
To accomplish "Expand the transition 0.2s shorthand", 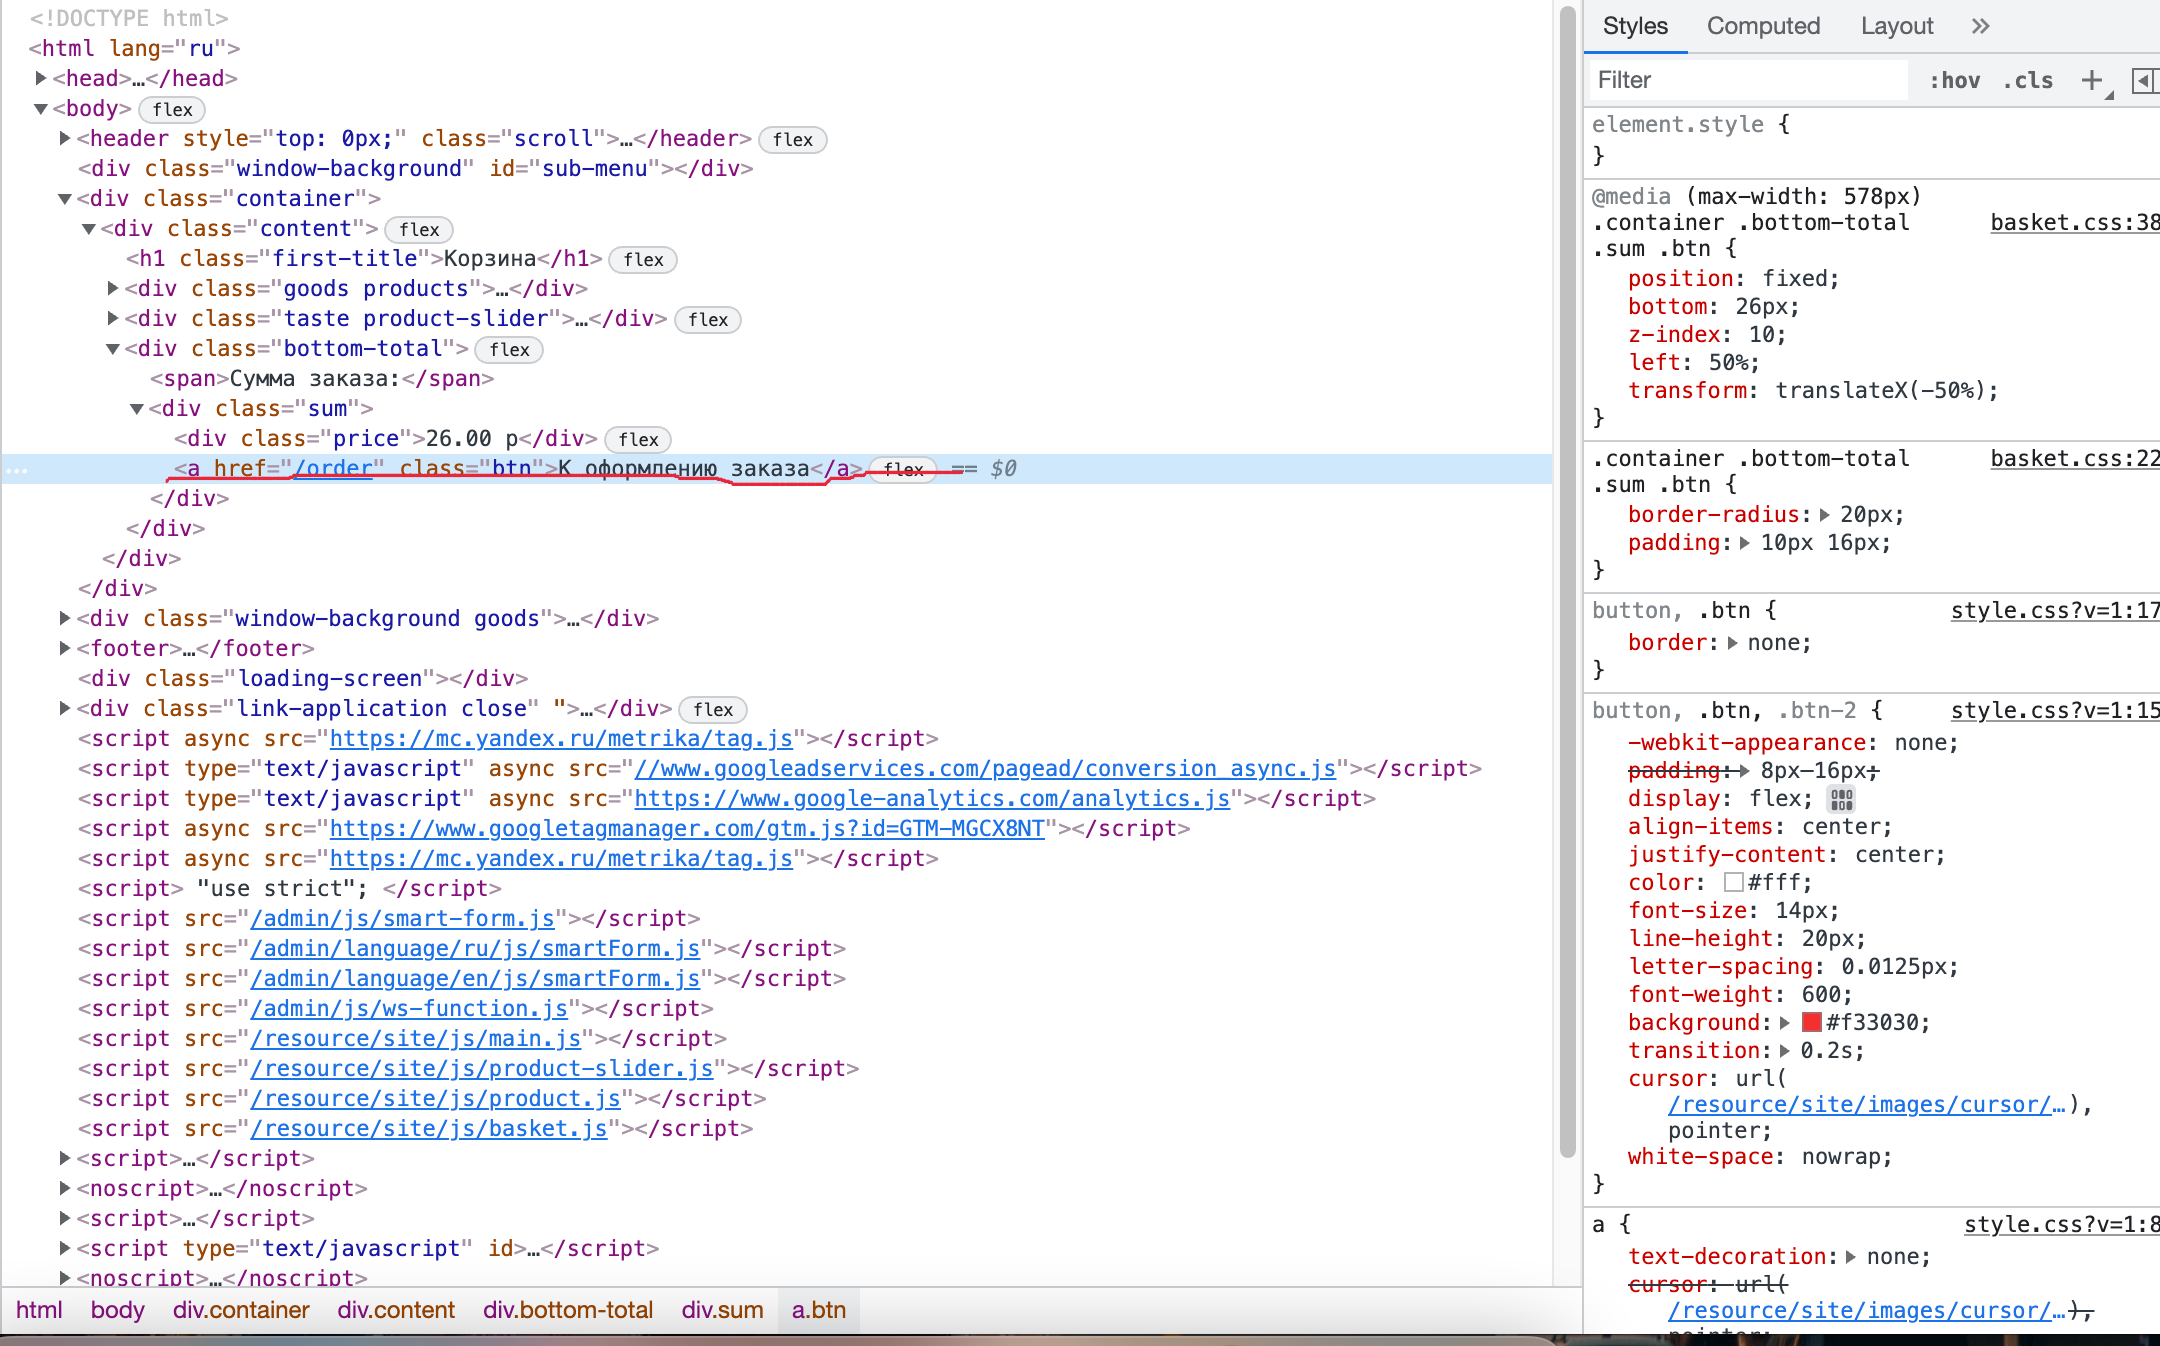I will [1784, 1050].
